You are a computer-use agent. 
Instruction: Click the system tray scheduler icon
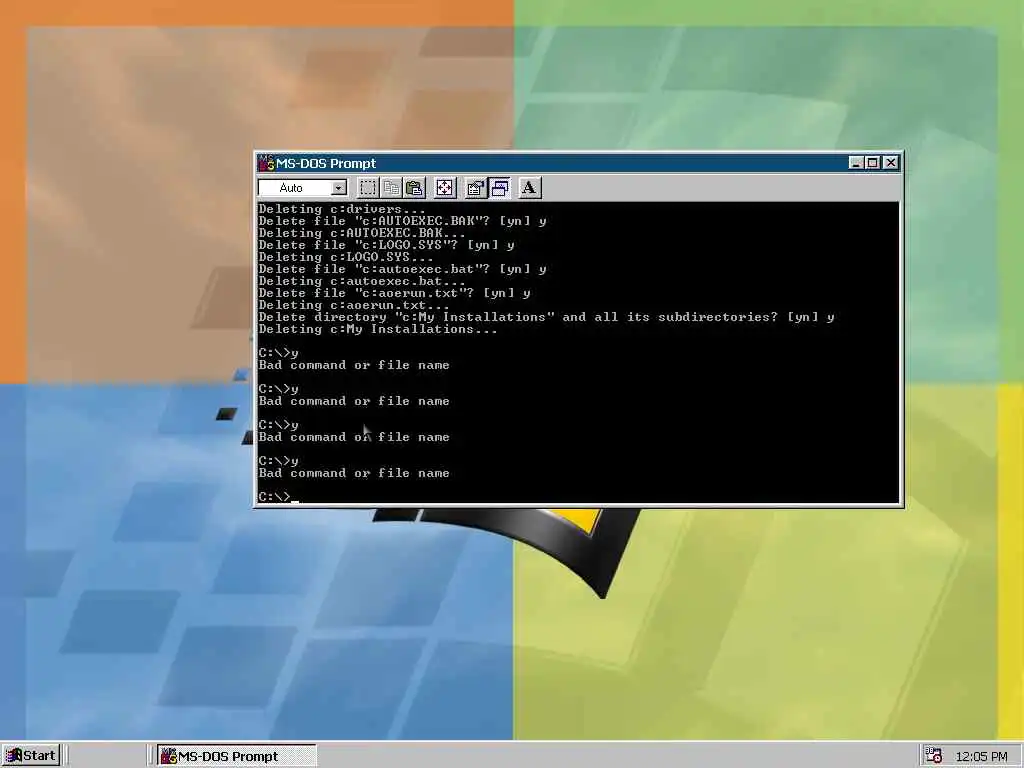933,756
